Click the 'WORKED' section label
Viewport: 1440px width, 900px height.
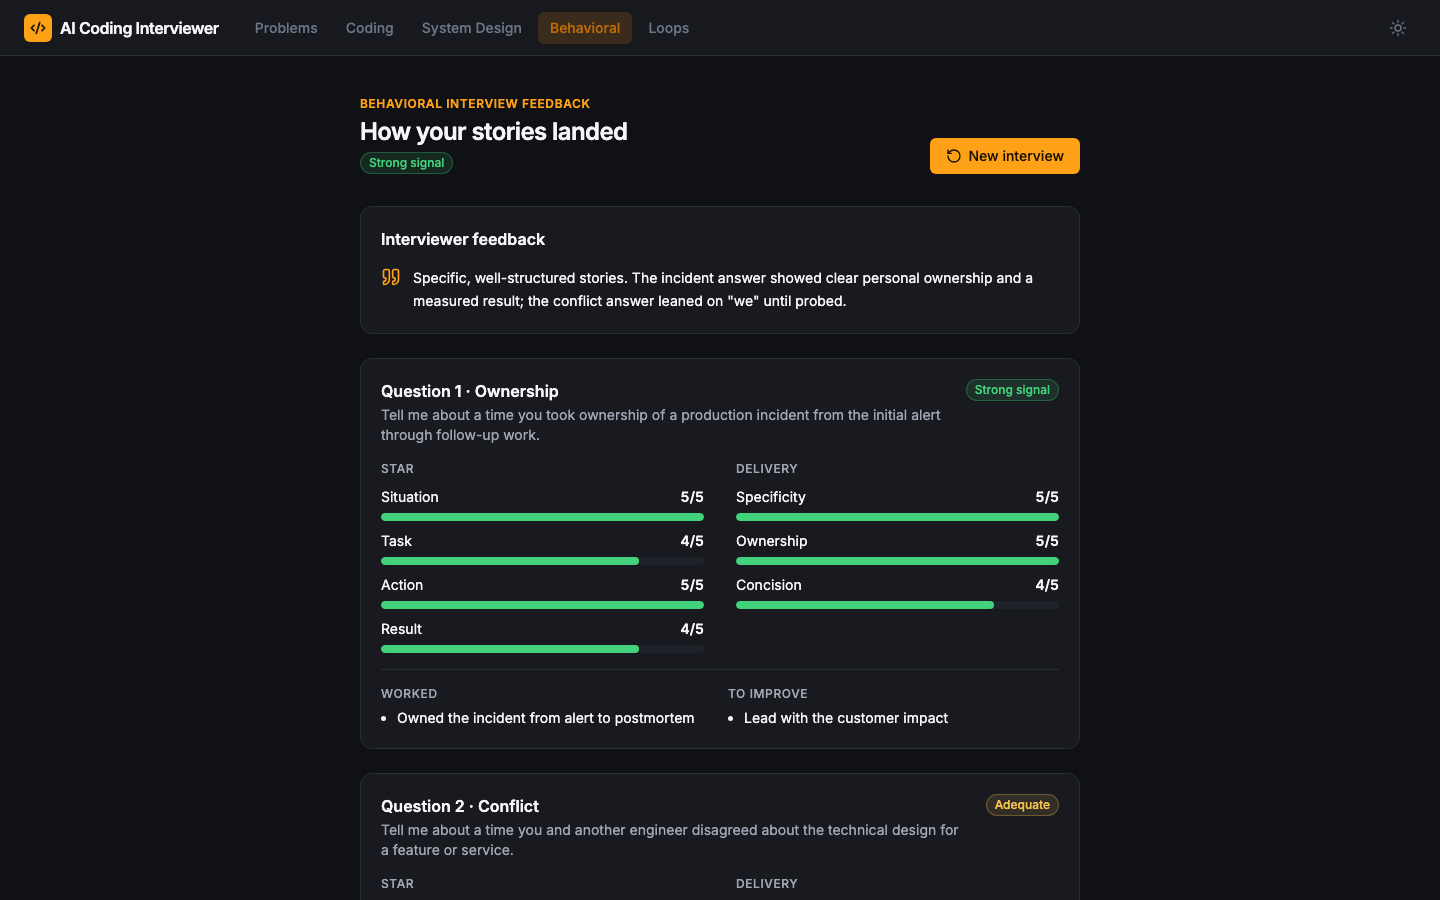409,694
